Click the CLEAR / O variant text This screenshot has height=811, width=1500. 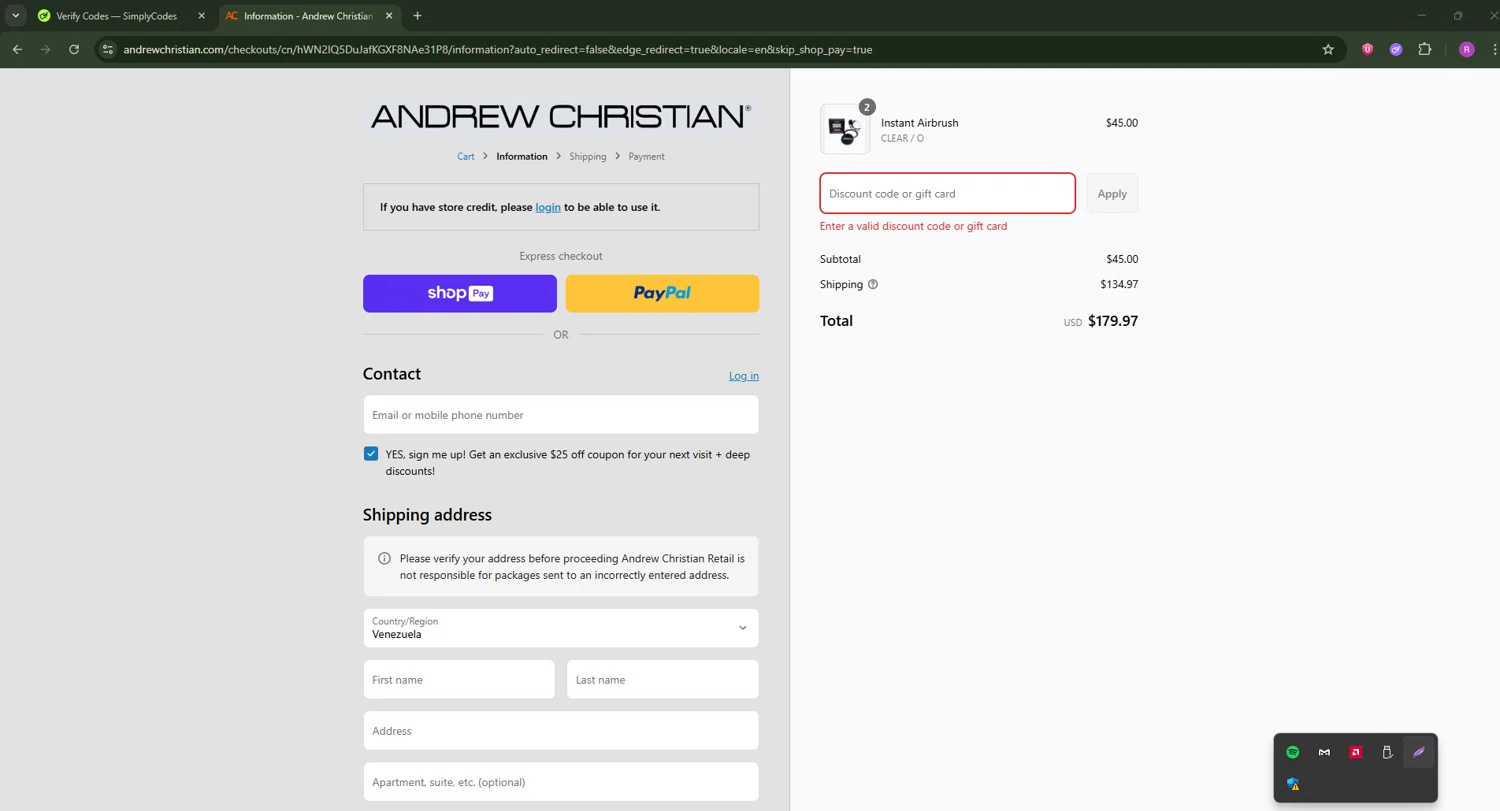click(902, 138)
